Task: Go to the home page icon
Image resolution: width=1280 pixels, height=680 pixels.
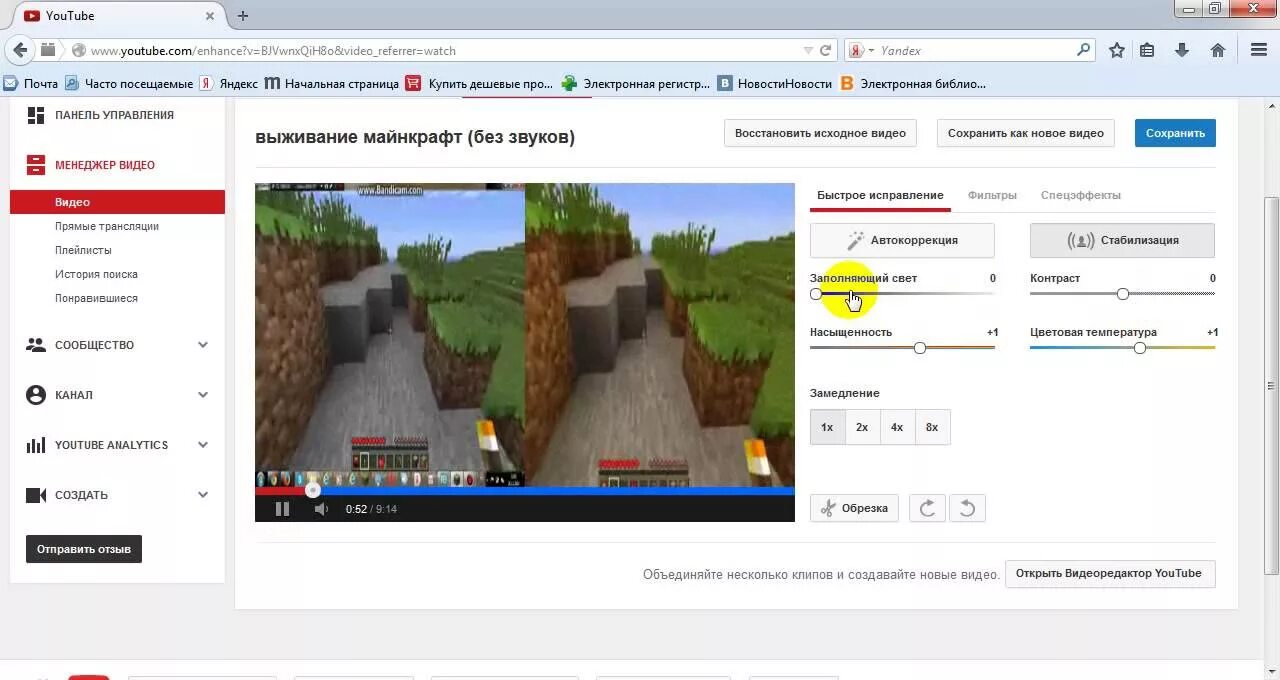Action: [x=1218, y=50]
